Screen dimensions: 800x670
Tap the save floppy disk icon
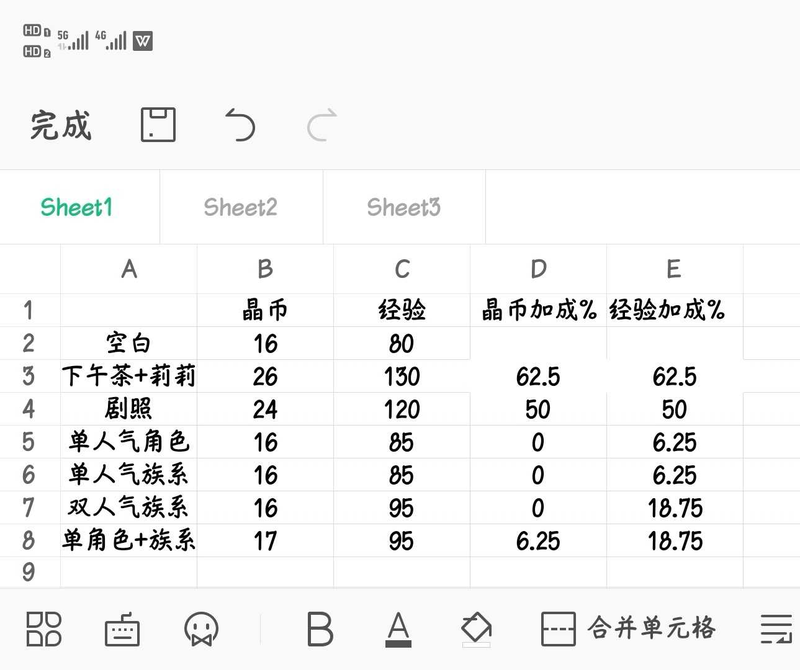(158, 125)
